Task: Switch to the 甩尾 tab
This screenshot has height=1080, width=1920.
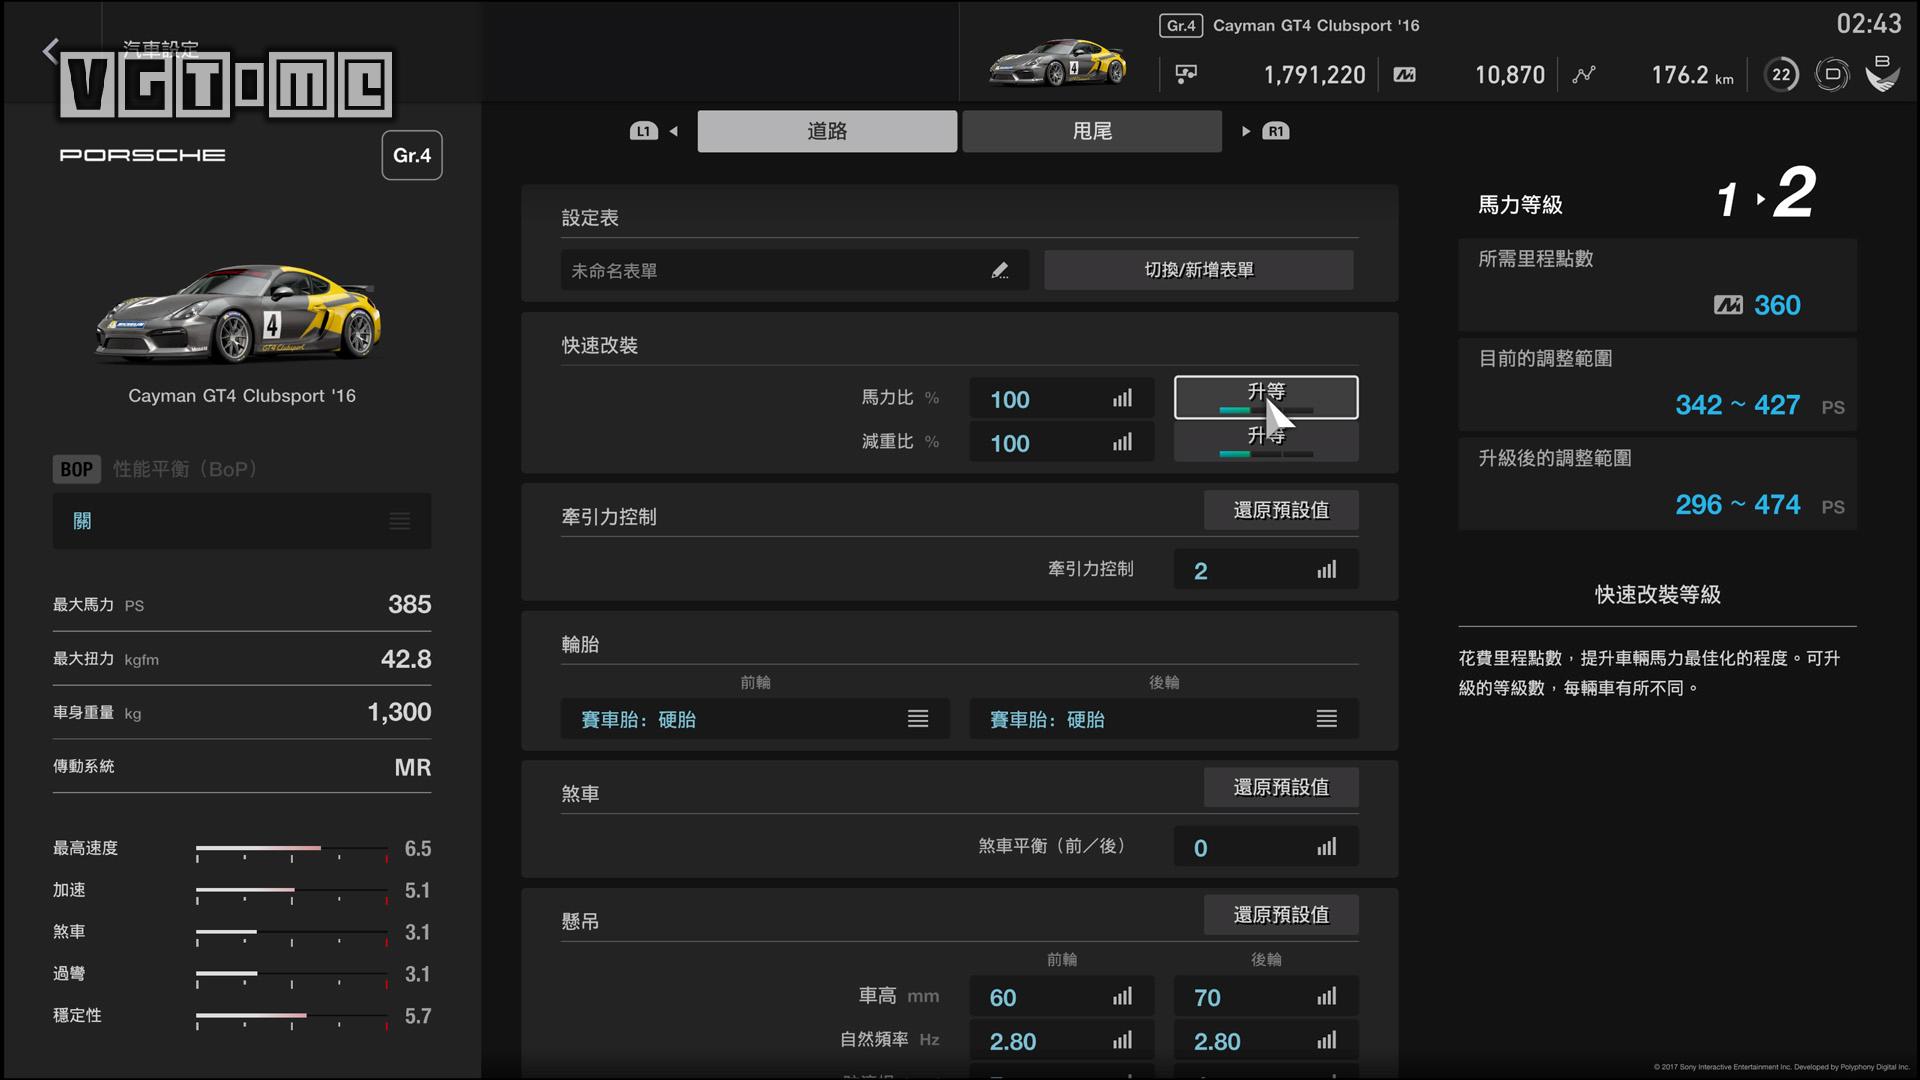Action: click(x=1092, y=131)
